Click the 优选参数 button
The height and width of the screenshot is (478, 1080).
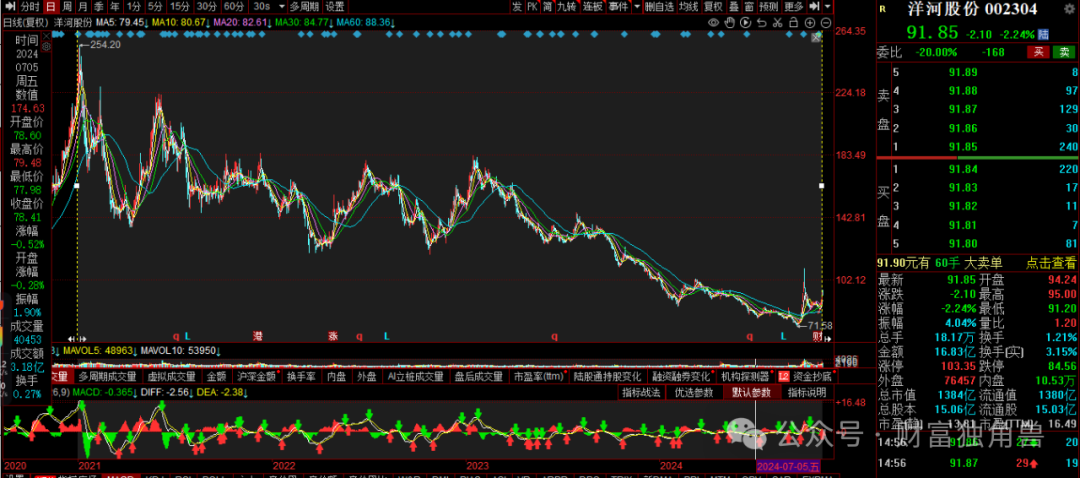pos(694,392)
